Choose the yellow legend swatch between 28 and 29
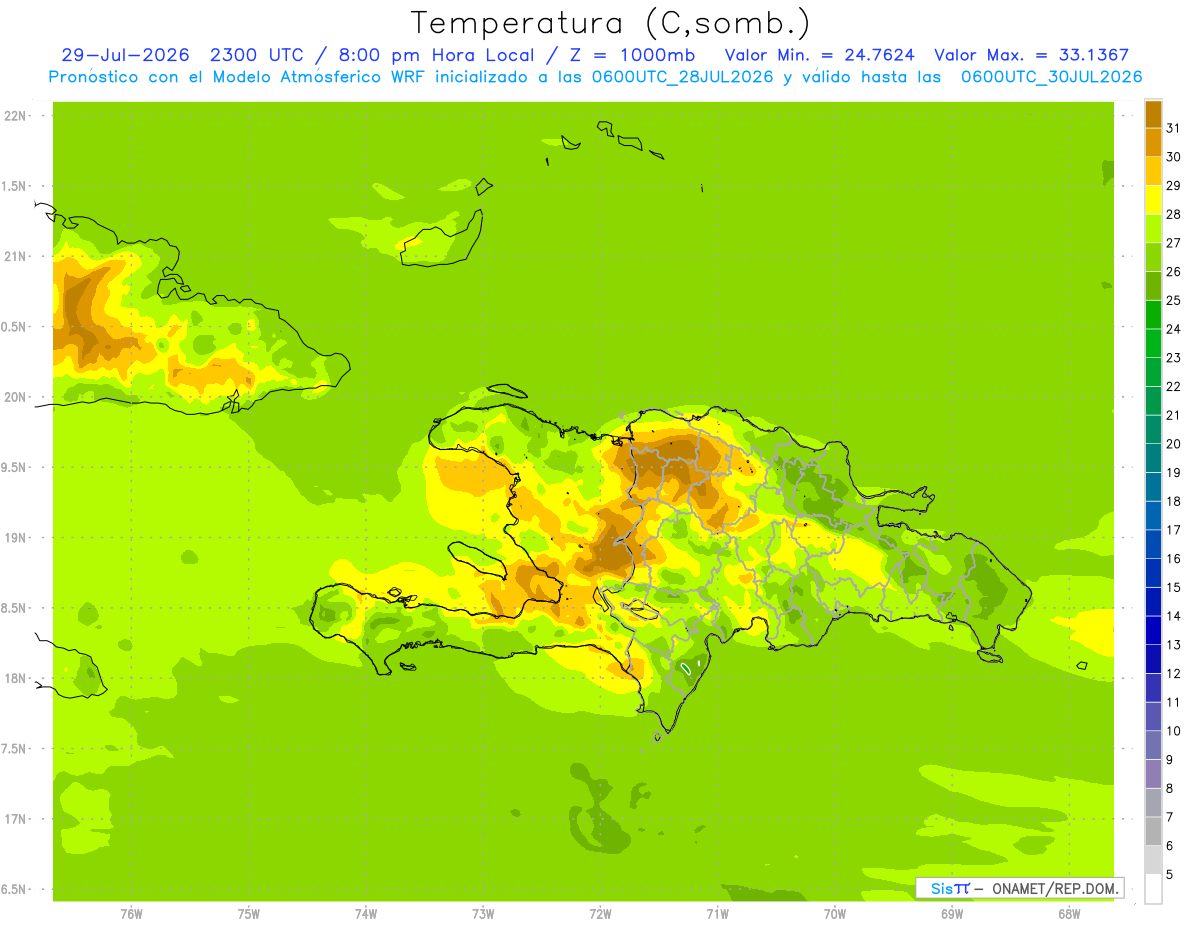The width and height of the screenshot is (1200, 927). [x=1153, y=199]
